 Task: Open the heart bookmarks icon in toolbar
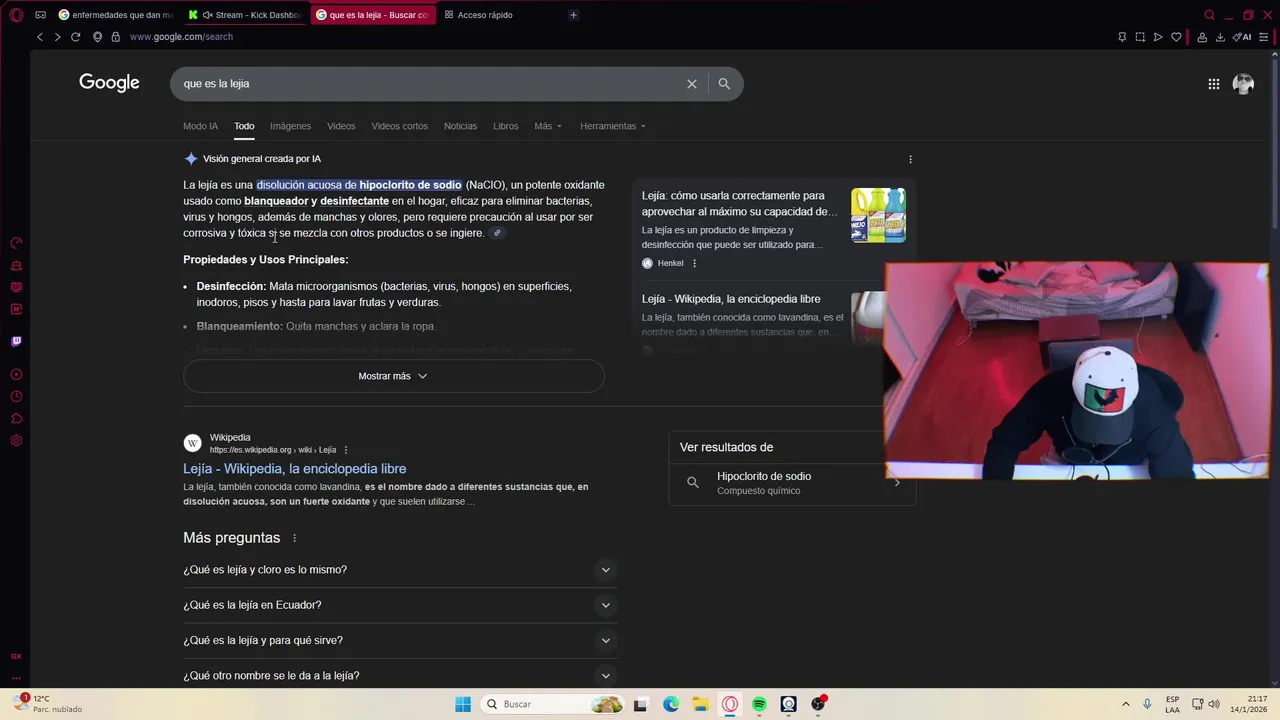(1176, 37)
